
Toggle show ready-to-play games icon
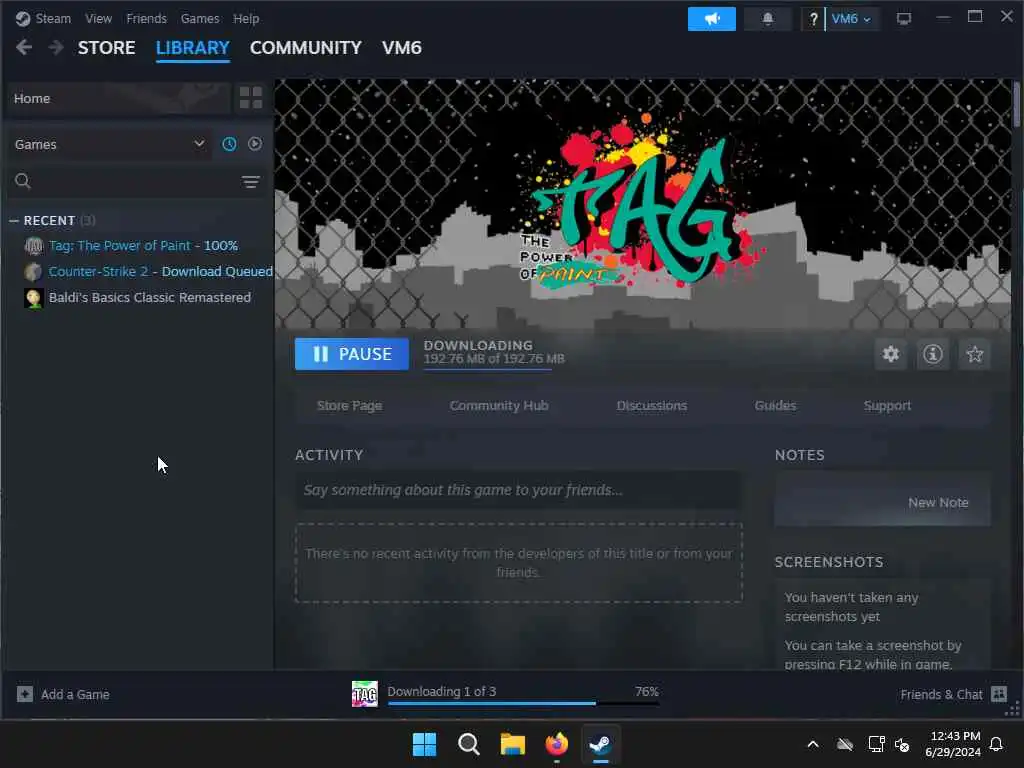tap(255, 144)
